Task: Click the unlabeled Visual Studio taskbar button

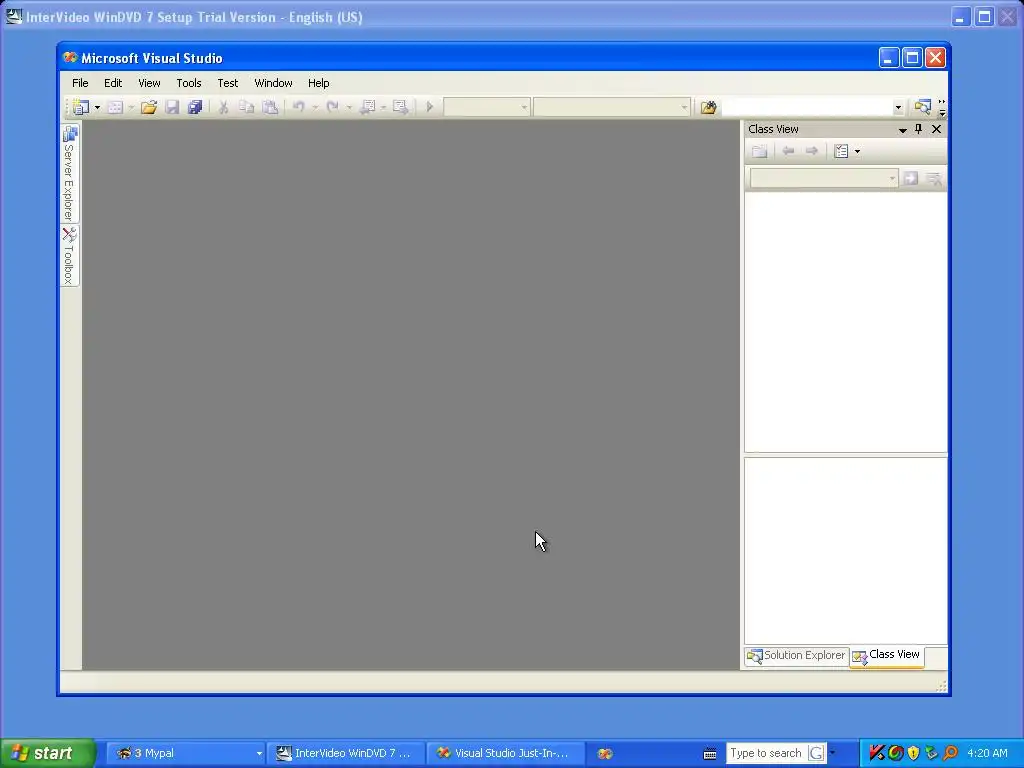Action: [605, 753]
